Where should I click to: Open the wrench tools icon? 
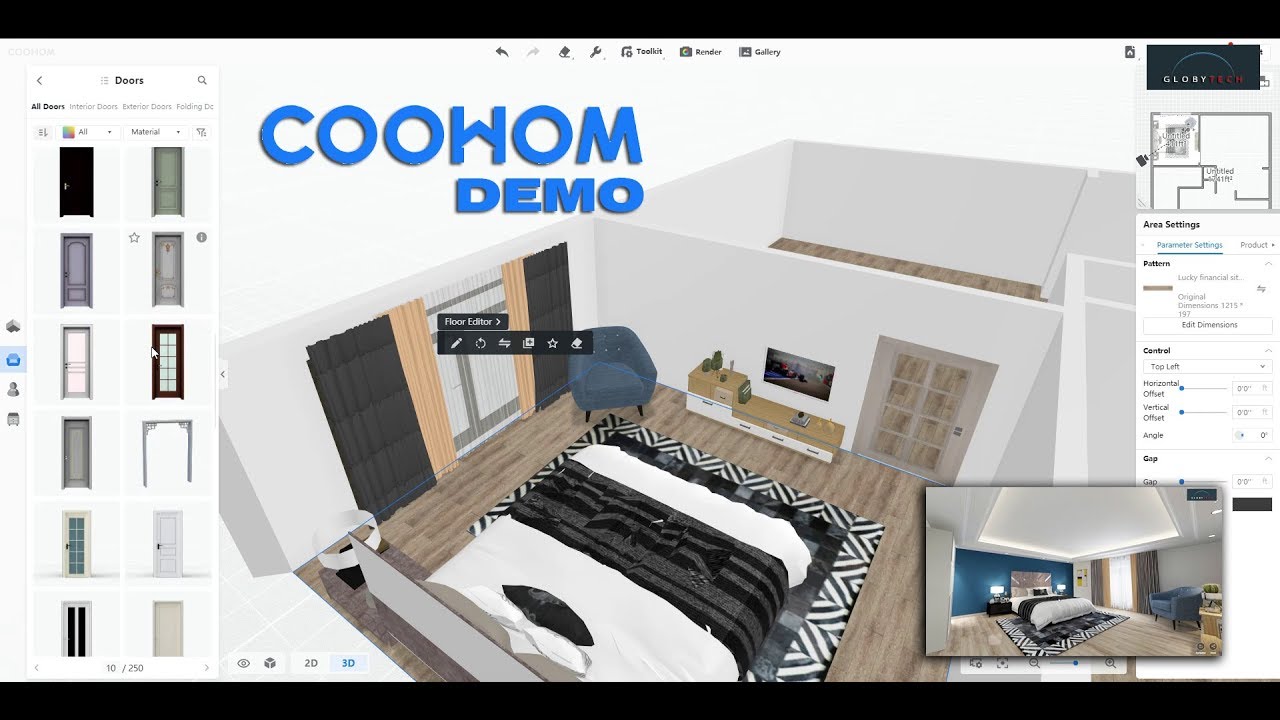tap(595, 52)
